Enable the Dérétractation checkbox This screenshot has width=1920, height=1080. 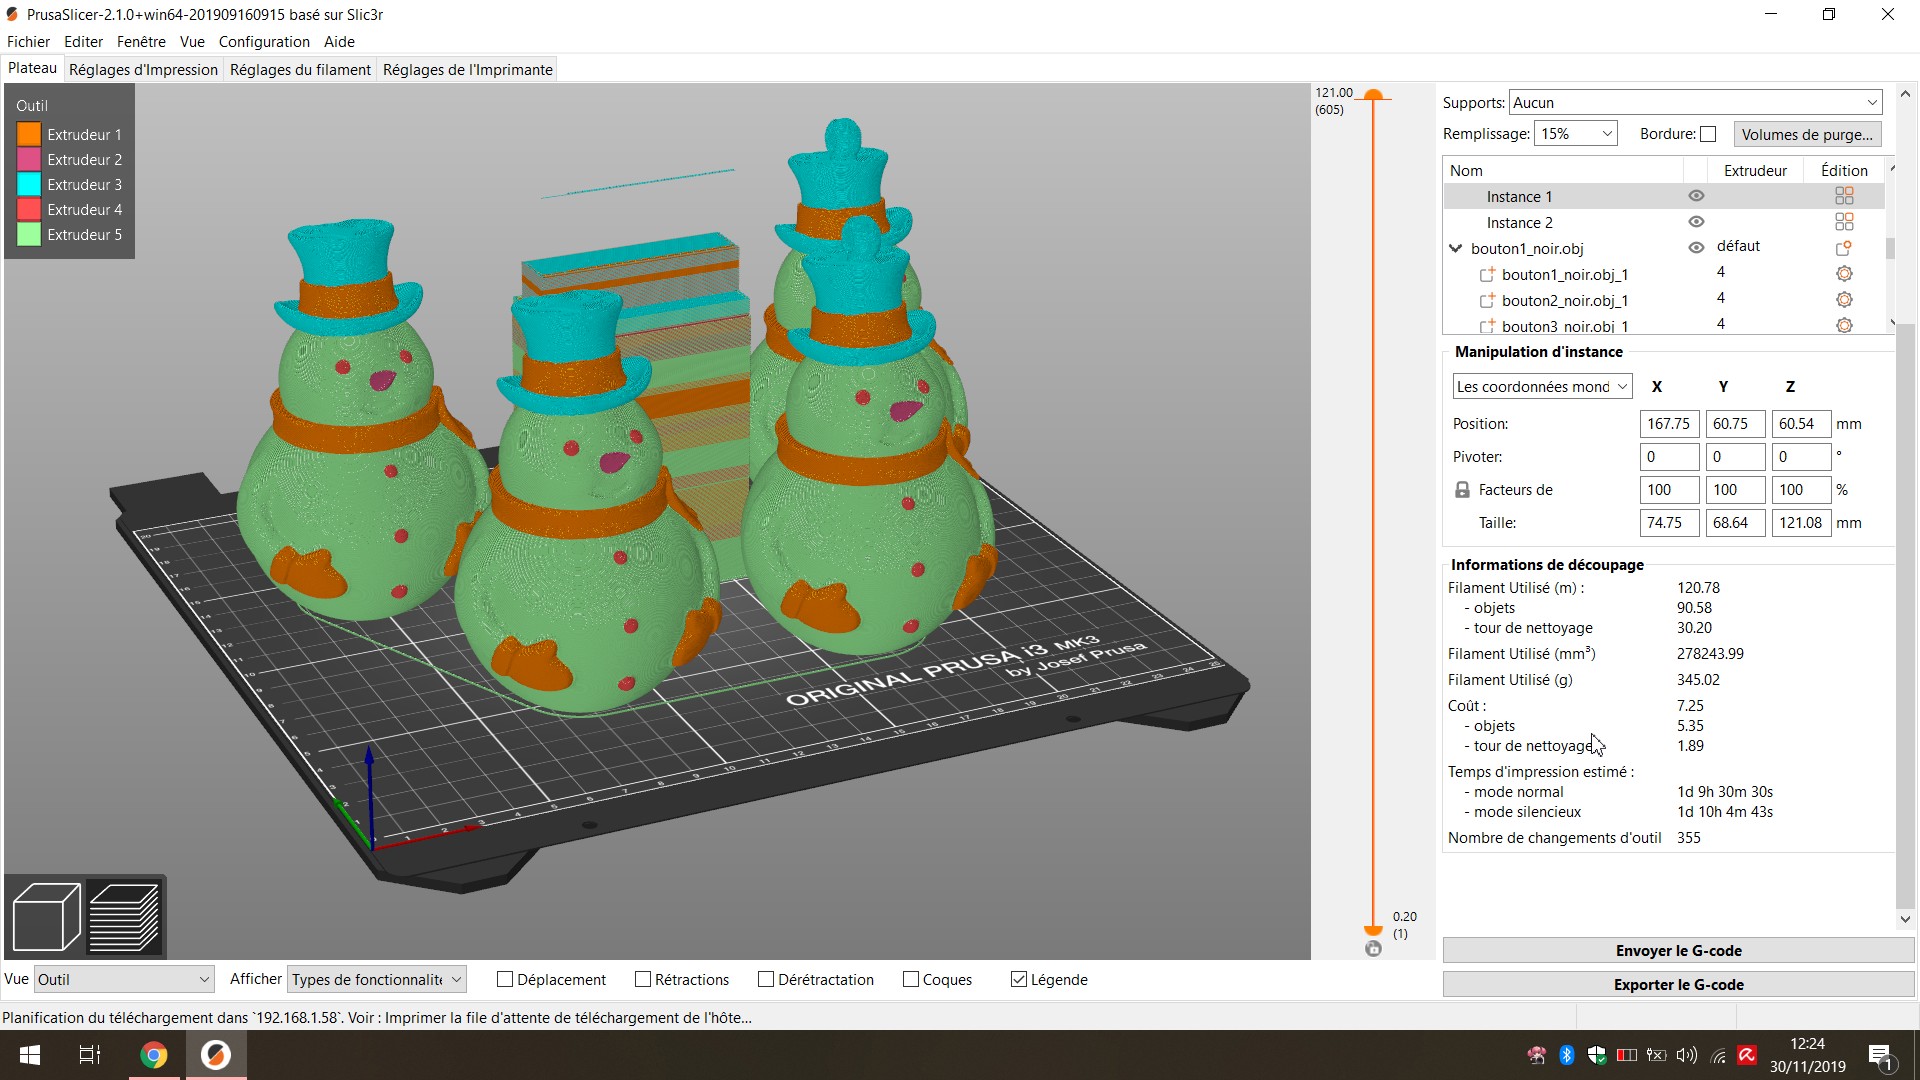pos(766,980)
